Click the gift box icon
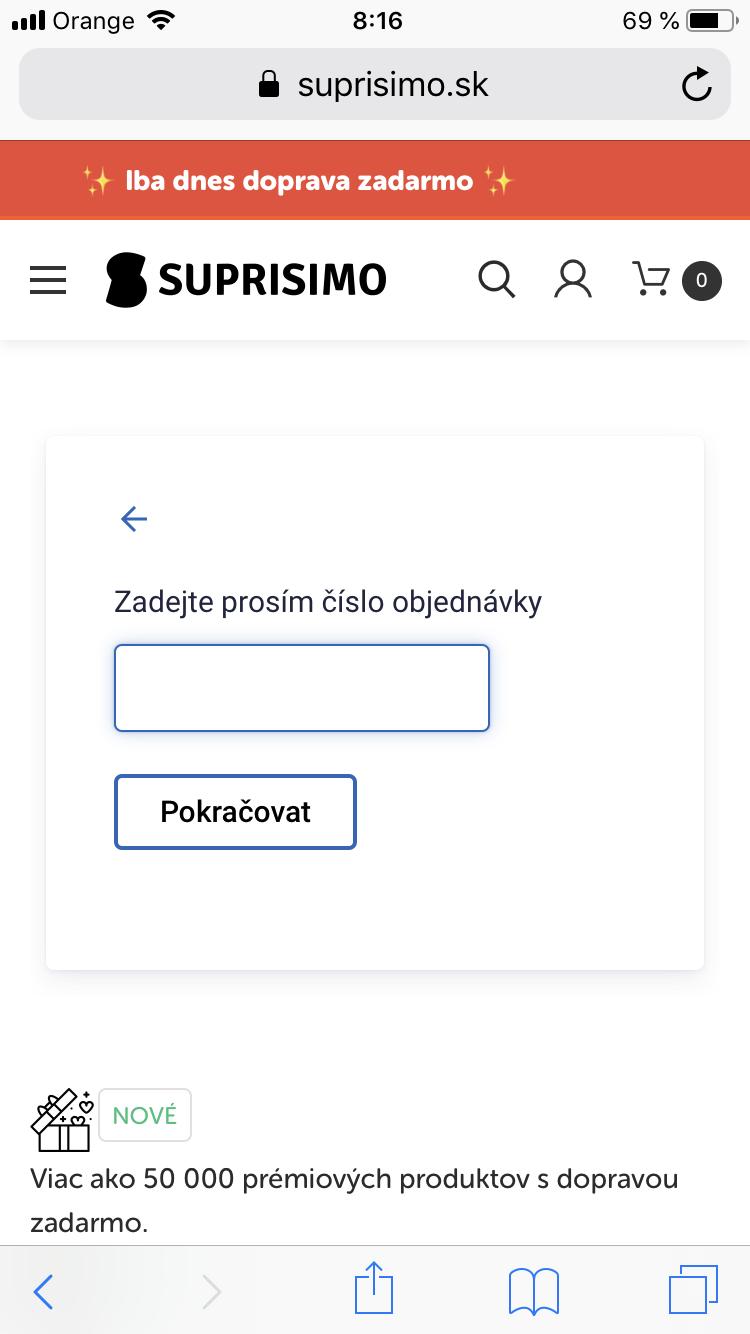This screenshot has width=750, height=1334. tap(62, 1119)
